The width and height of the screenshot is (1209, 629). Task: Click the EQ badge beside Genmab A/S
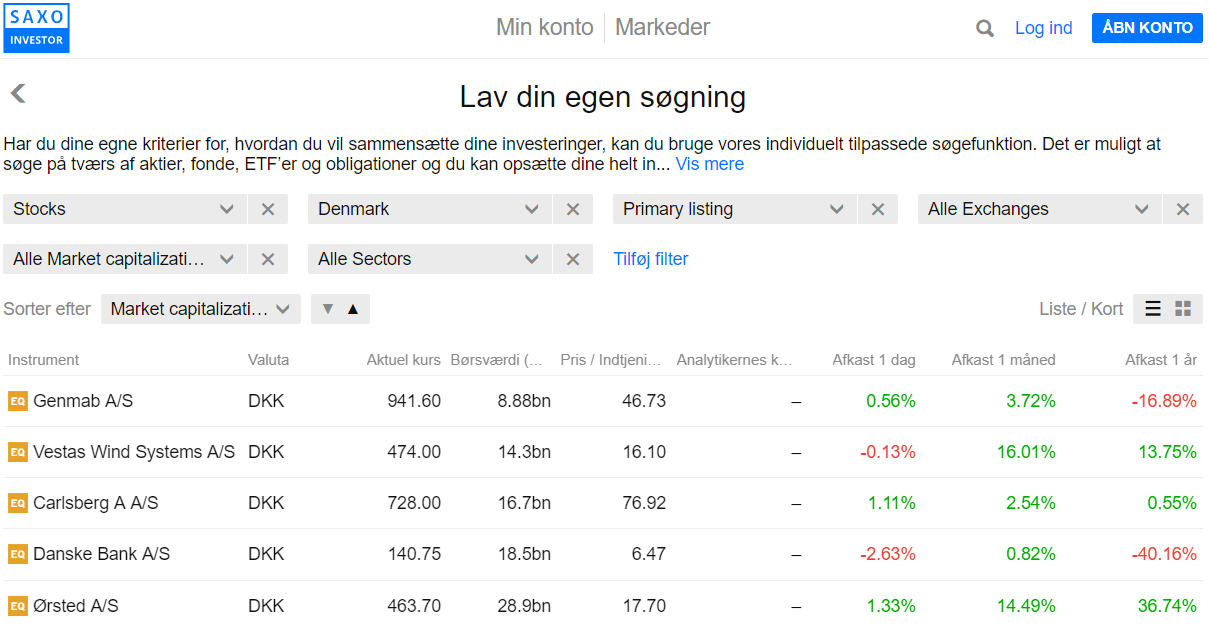17,401
